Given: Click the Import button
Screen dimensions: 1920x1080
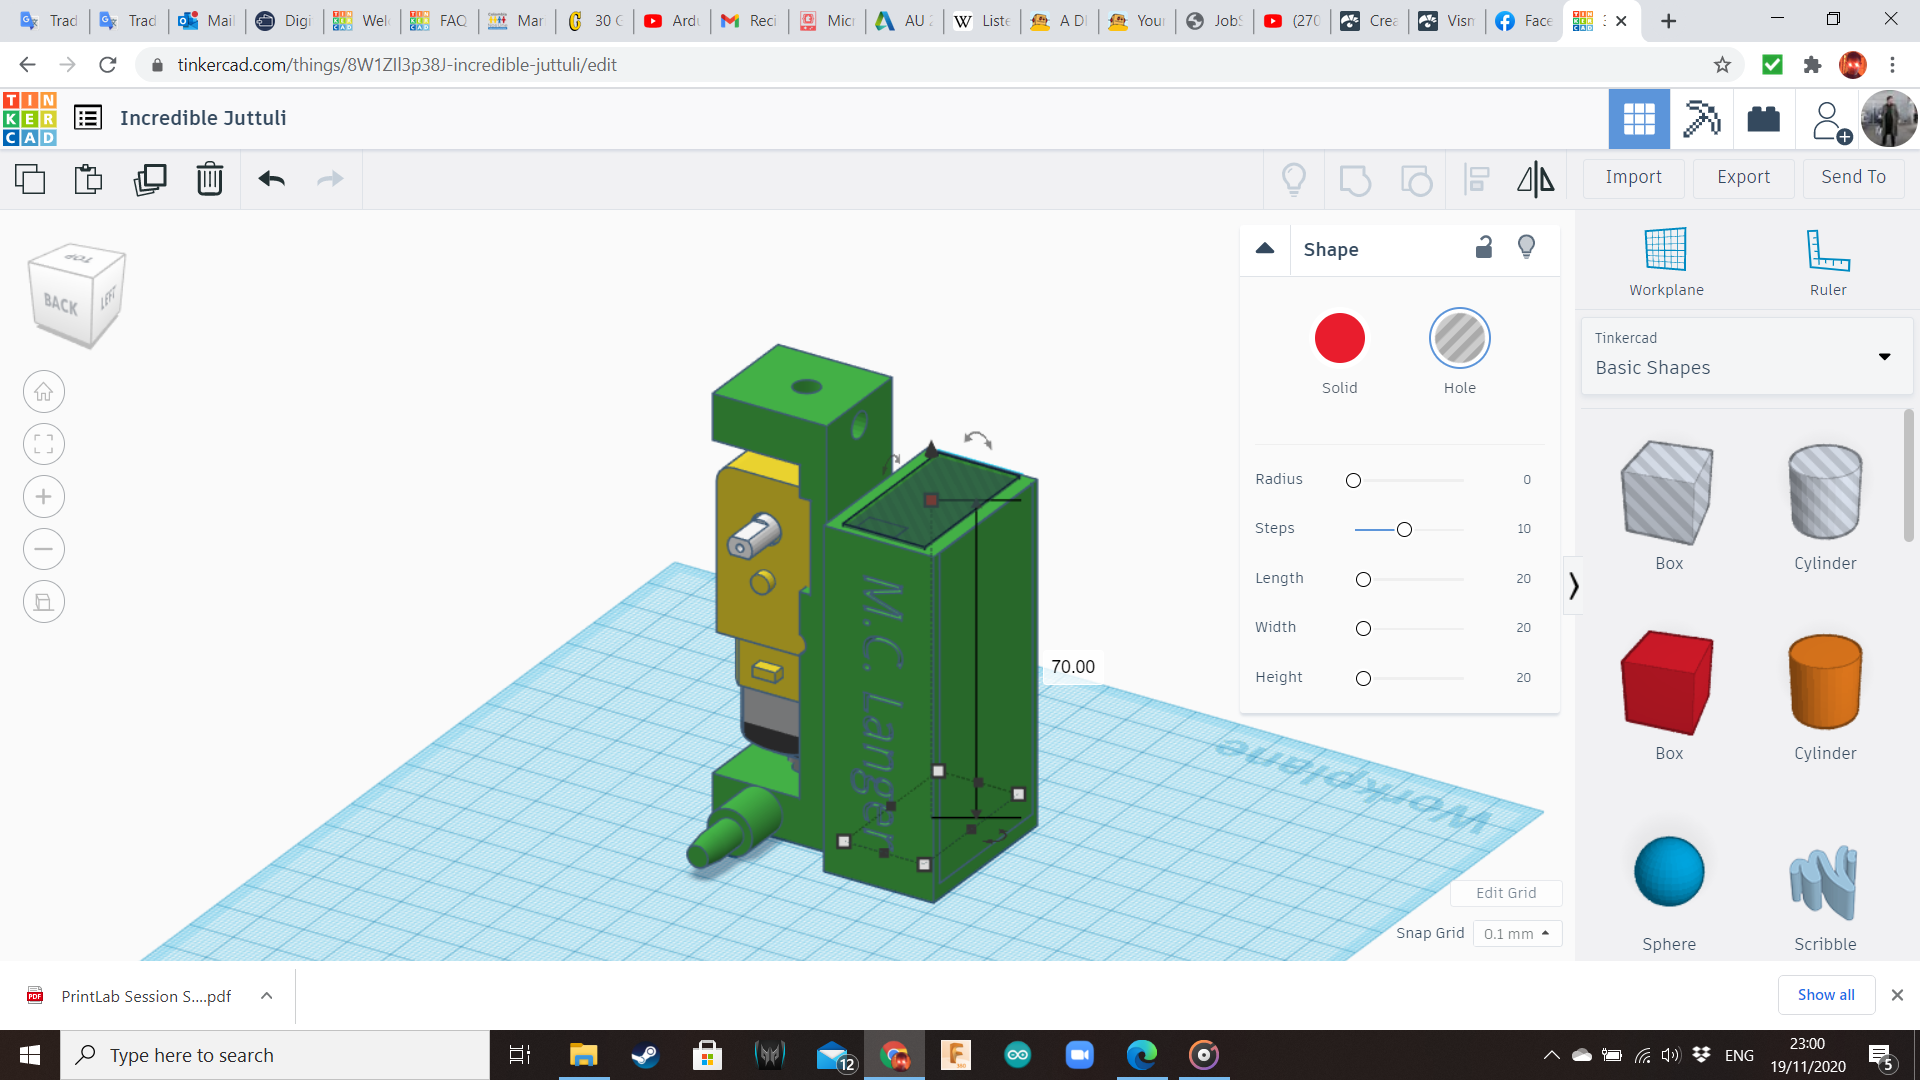Looking at the screenshot, I should point(1633,177).
